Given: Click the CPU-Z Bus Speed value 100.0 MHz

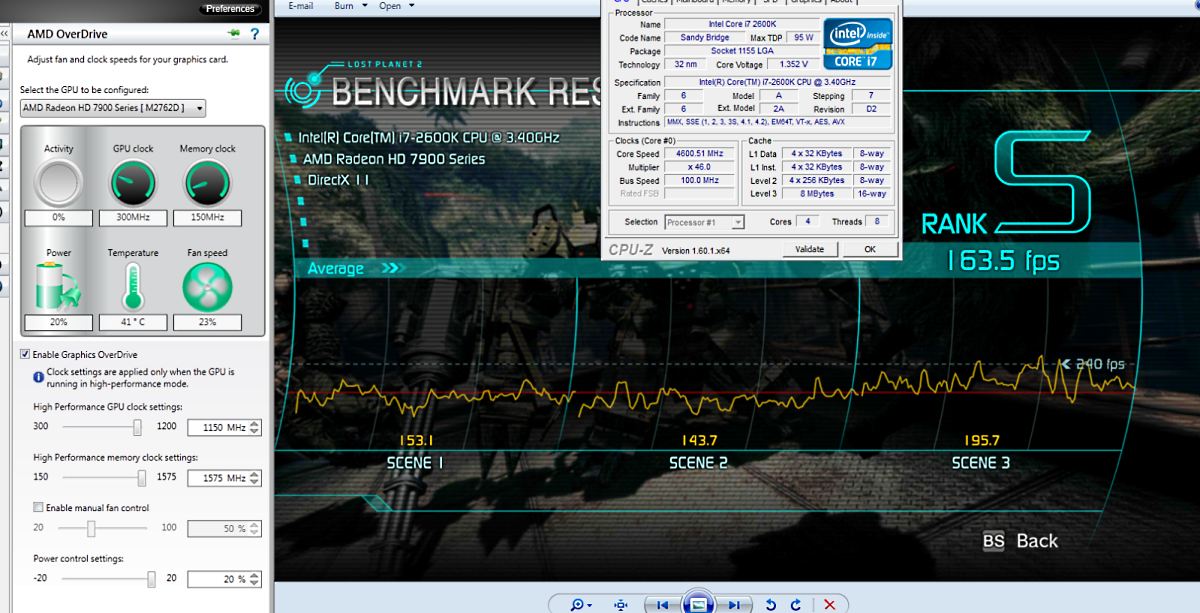Looking at the screenshot, I should tap(697, 180).
